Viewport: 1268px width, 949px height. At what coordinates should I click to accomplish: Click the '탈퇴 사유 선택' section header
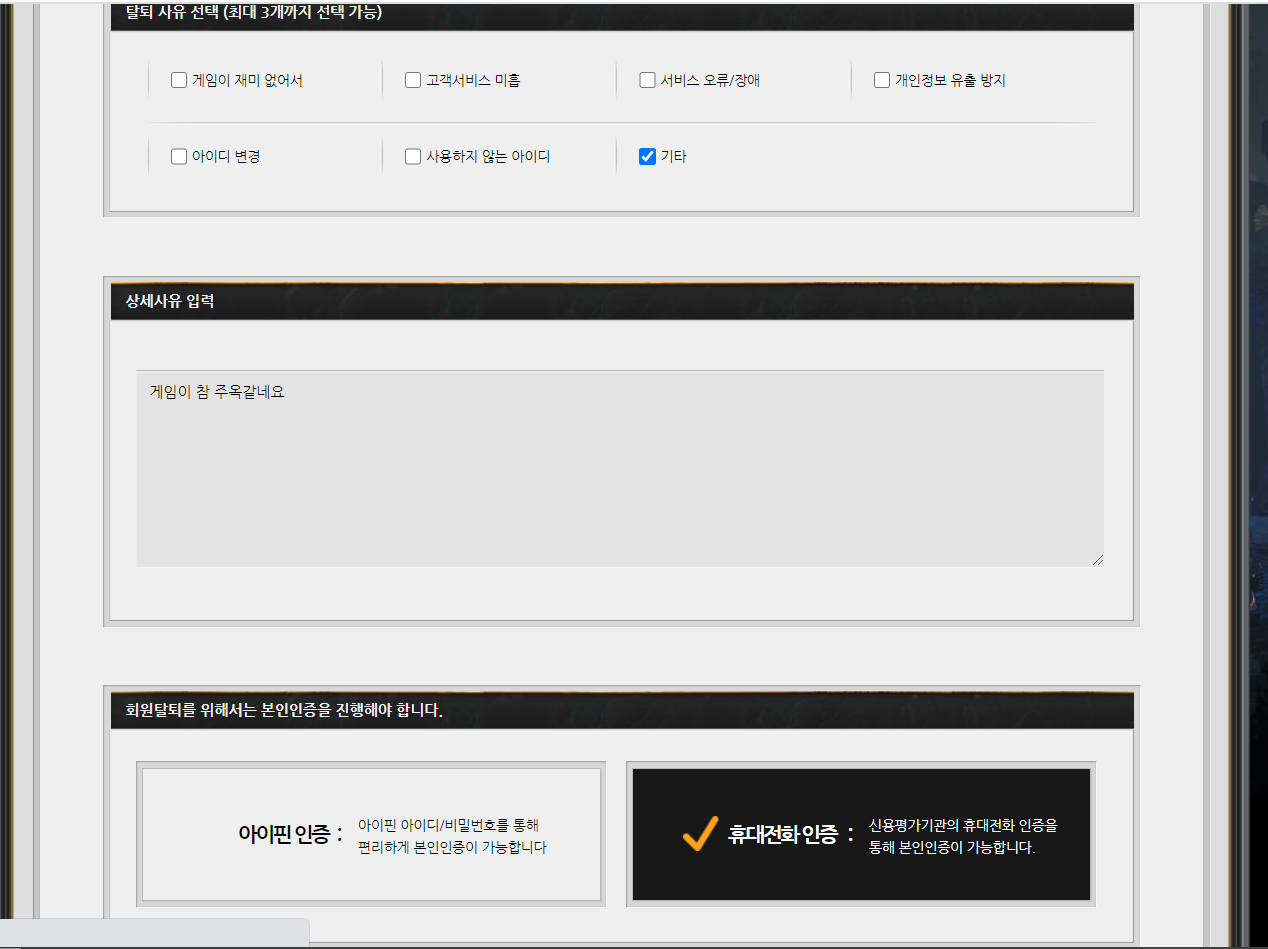(254, 13)
